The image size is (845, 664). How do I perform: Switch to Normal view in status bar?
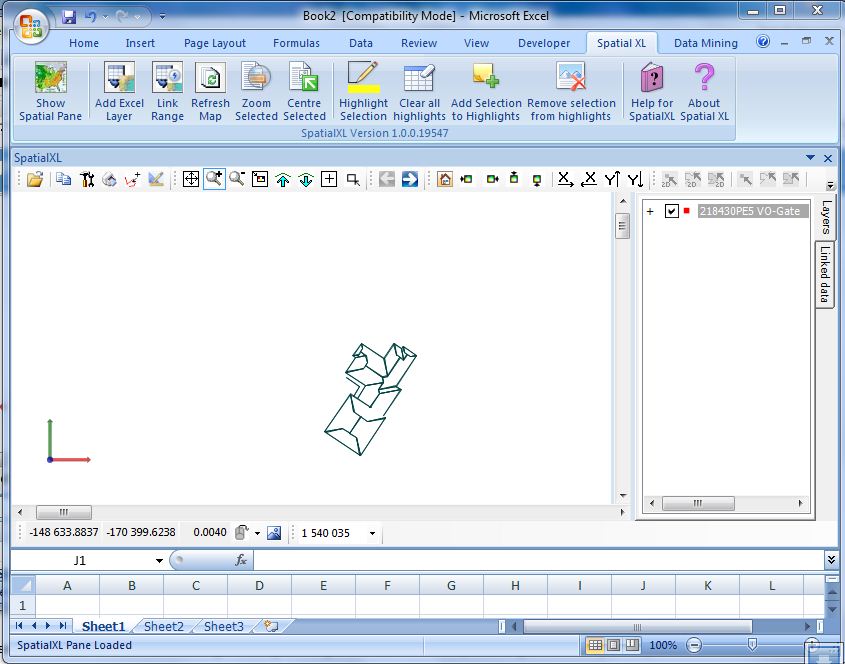click(595, 645)
